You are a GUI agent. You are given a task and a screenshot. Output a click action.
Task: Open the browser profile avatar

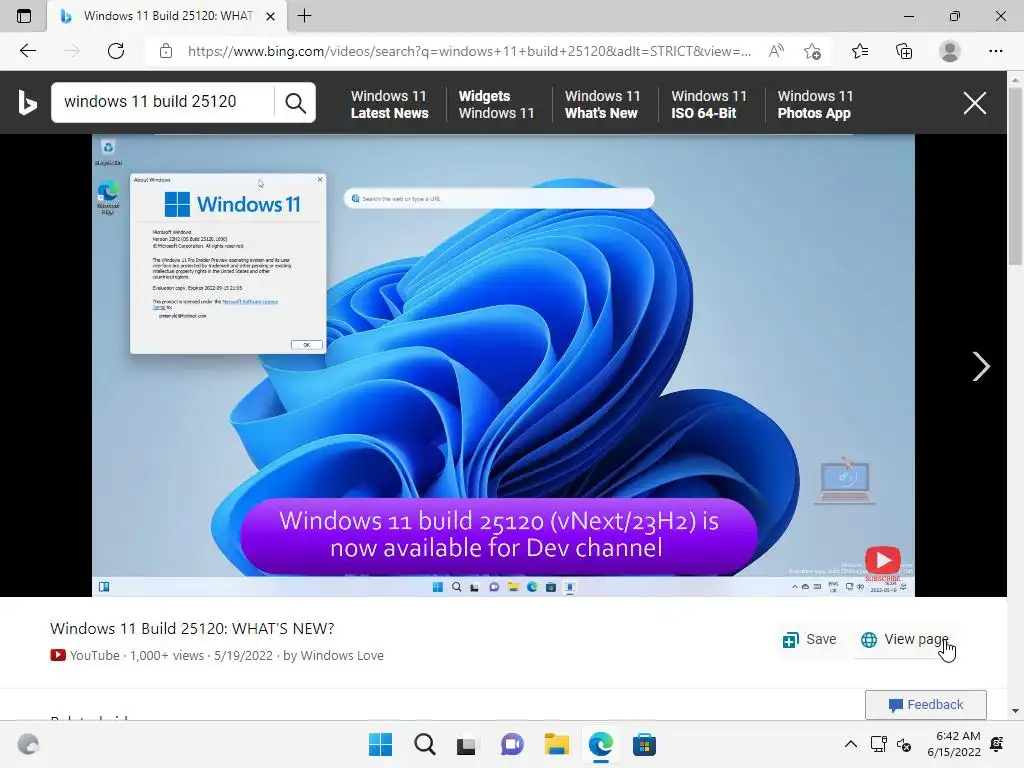pos(950,51)
